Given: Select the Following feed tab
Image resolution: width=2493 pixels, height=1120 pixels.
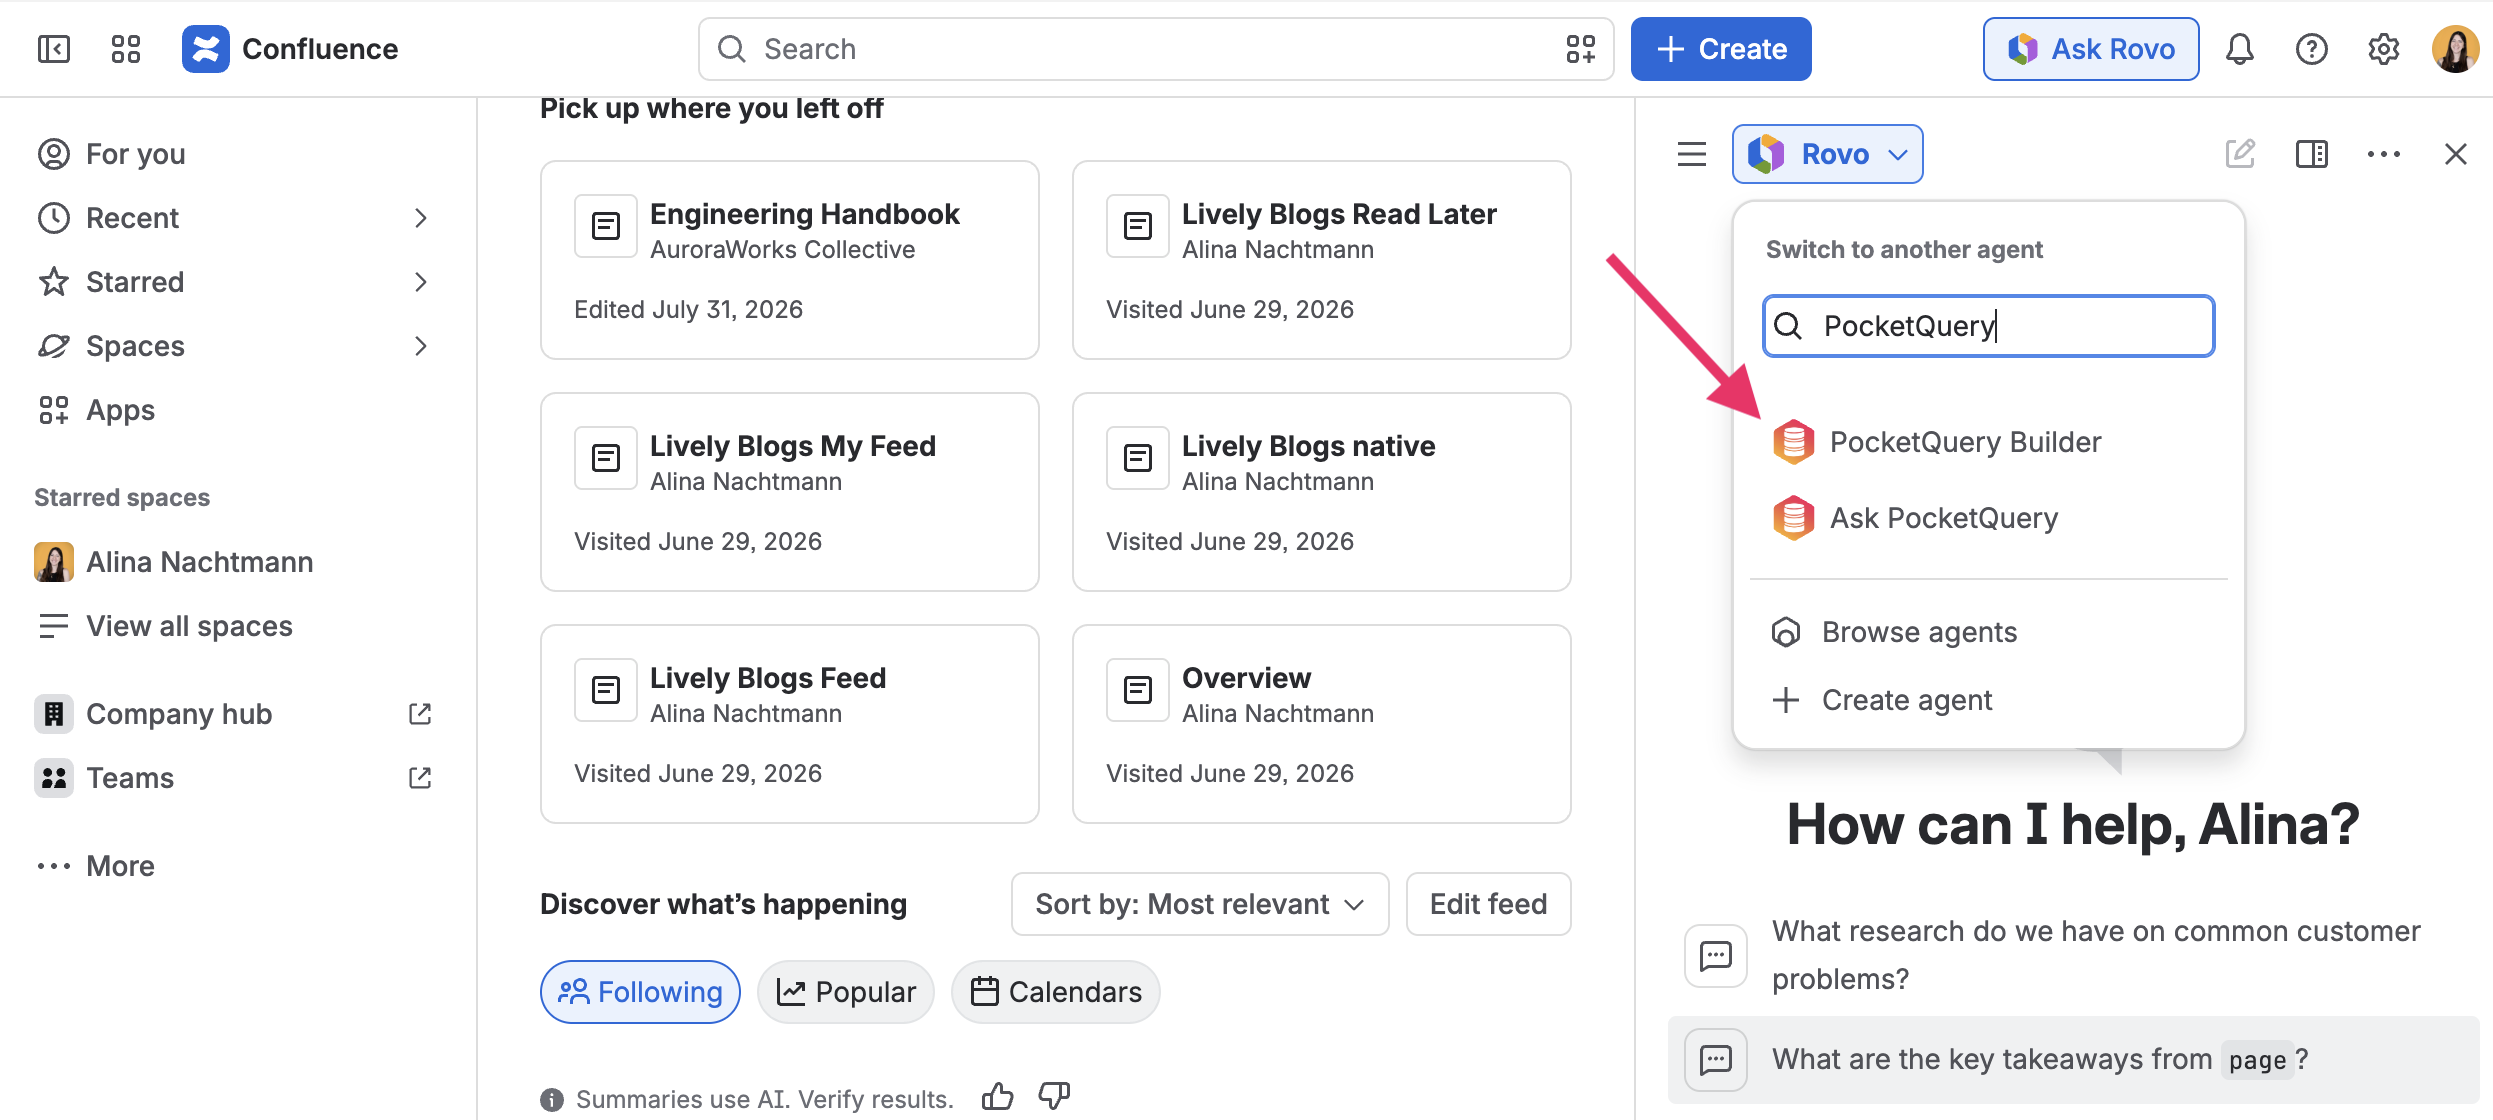Looking at the screenshot, I should tap(640, 992).
